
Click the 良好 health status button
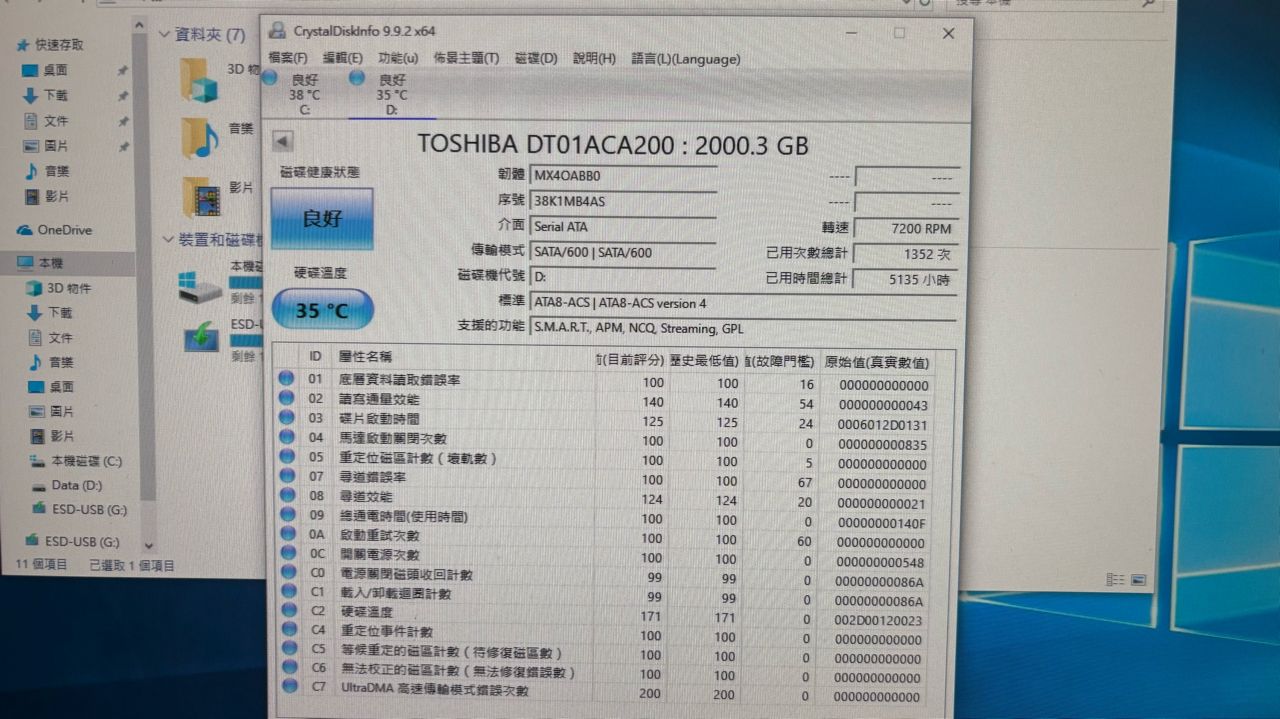[x=321, y=218]
